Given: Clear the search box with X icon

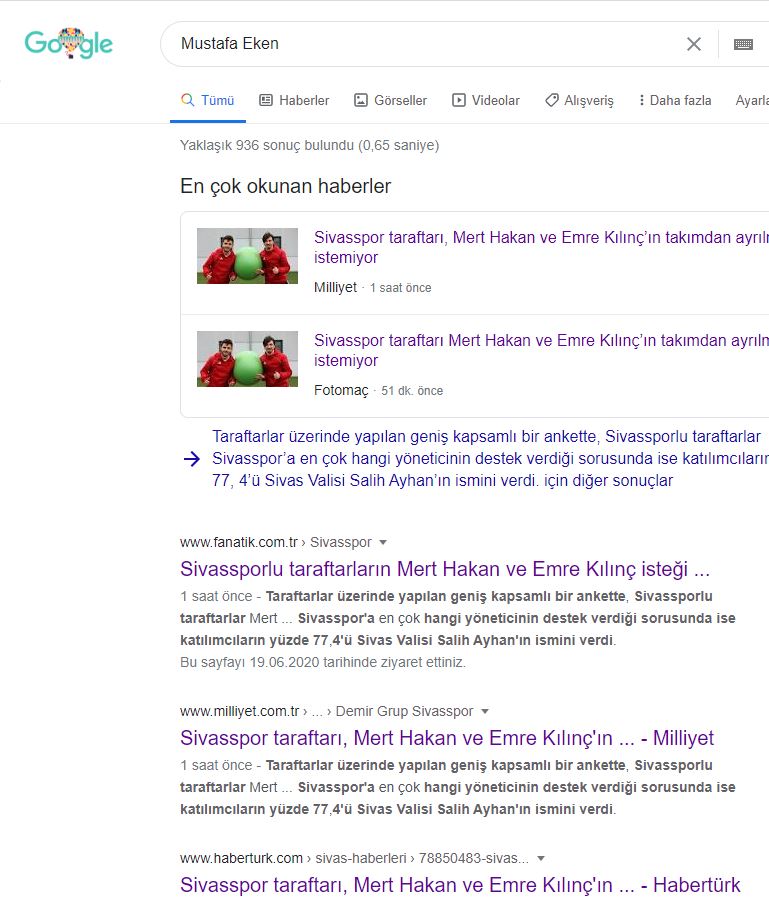Looking at the screenshot, I should 694,44.
